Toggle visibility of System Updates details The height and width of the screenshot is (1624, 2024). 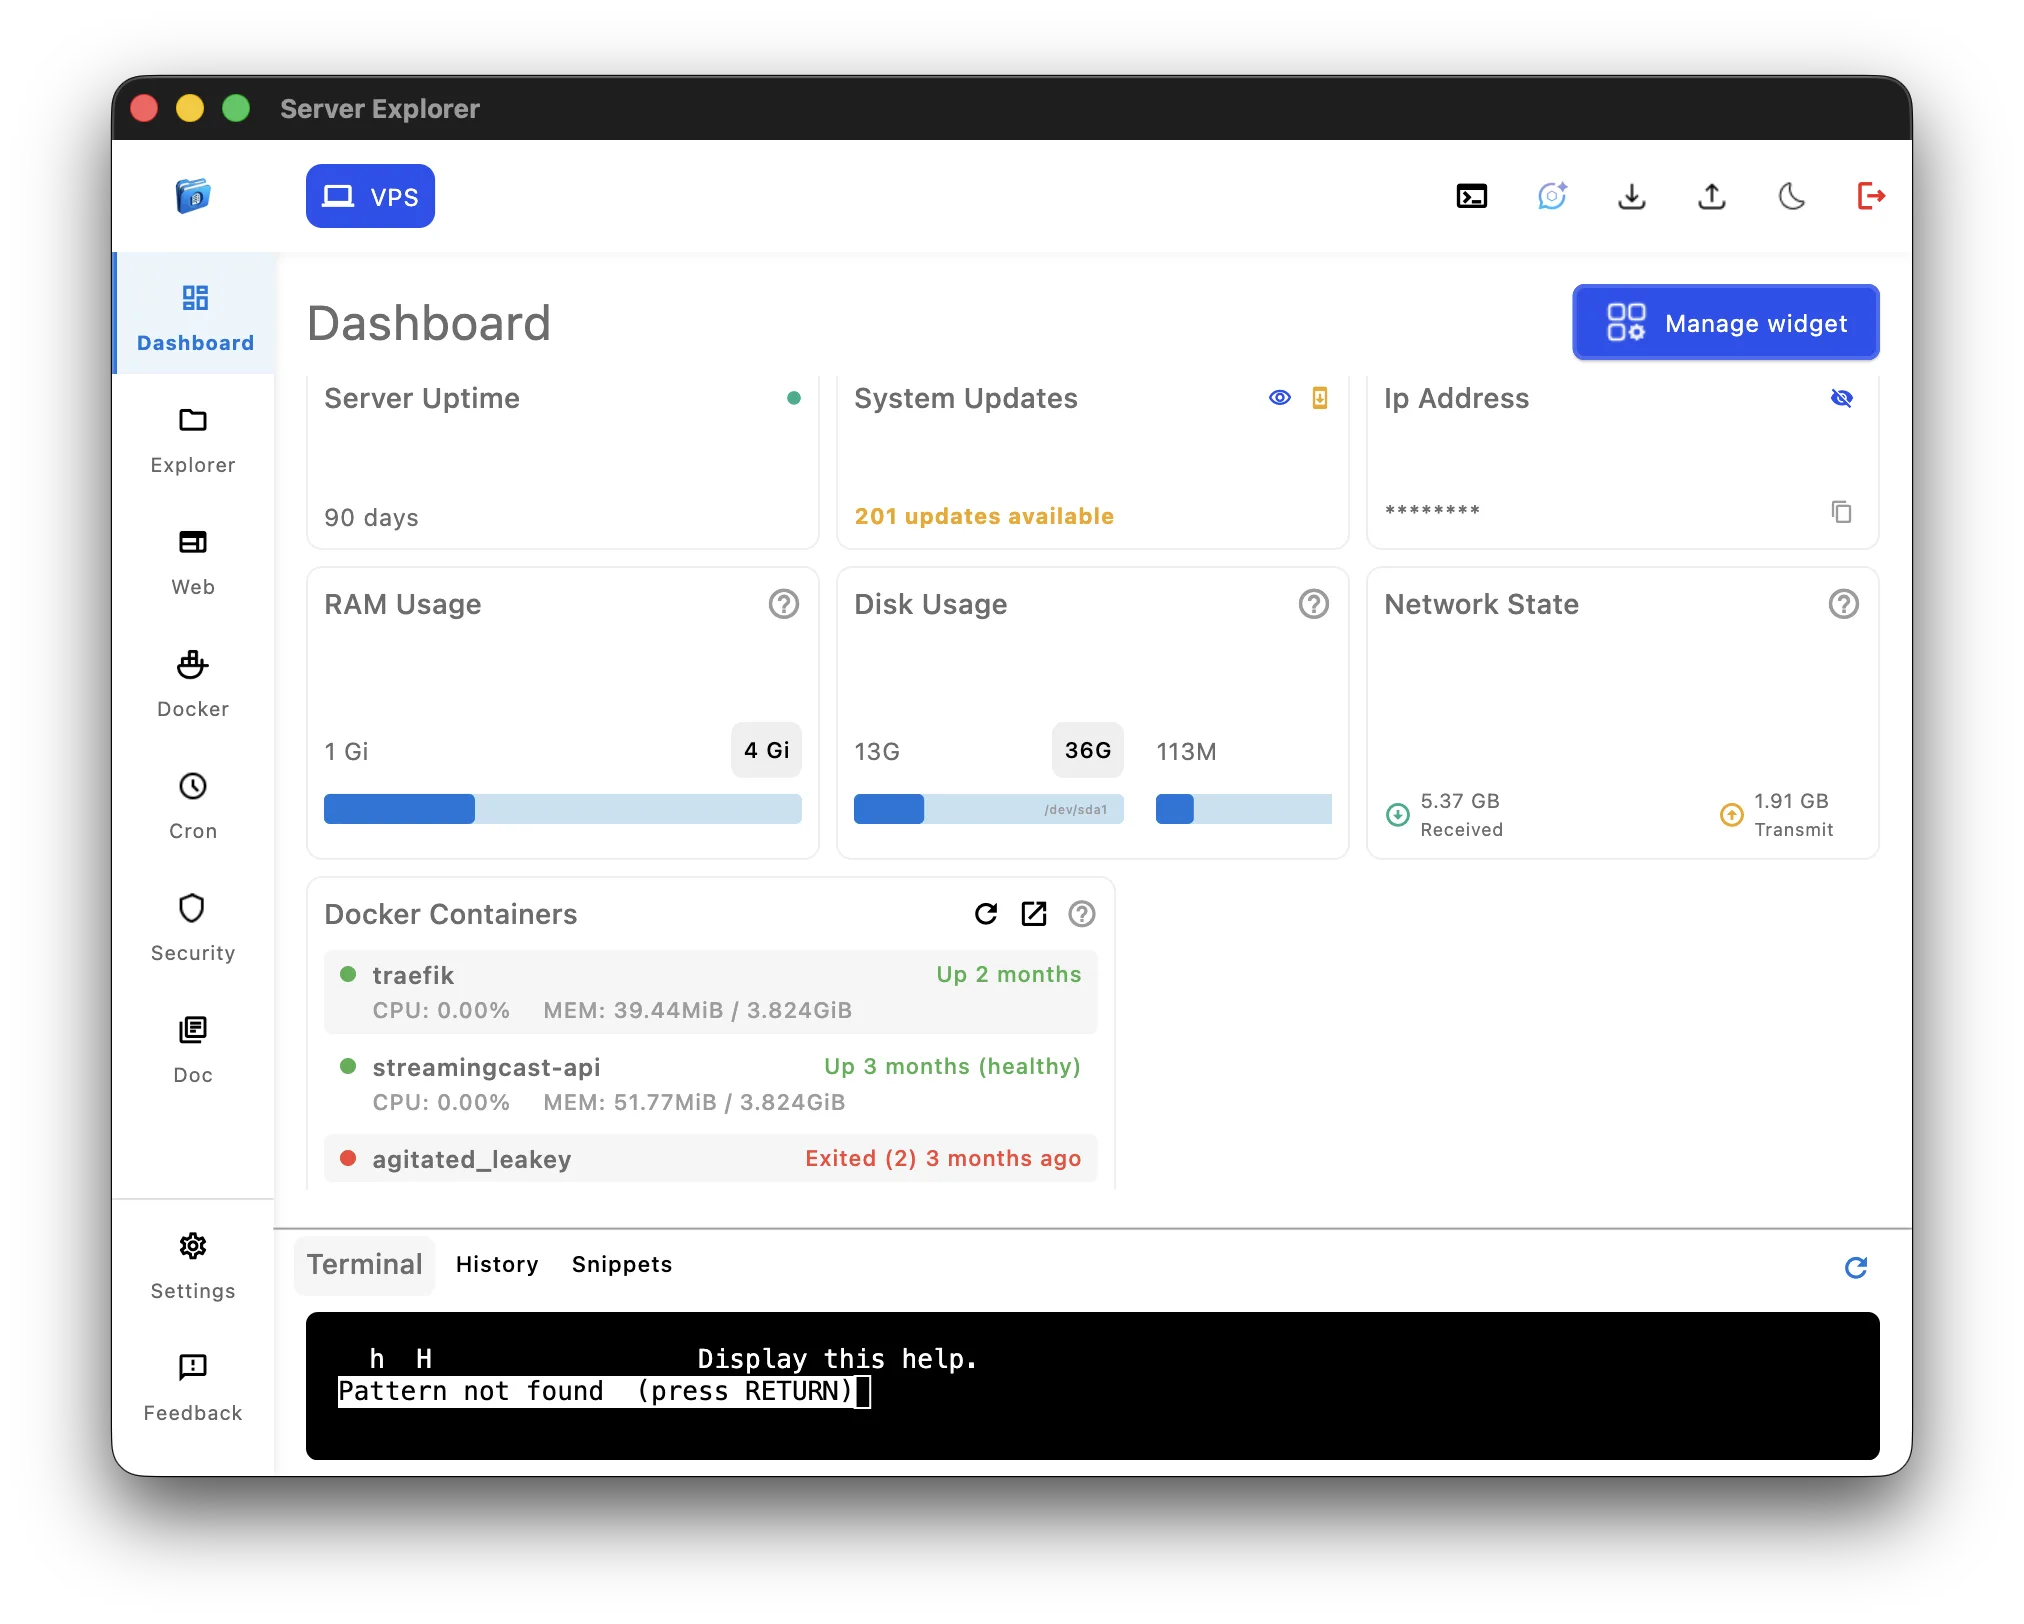tap(1279, 397)
